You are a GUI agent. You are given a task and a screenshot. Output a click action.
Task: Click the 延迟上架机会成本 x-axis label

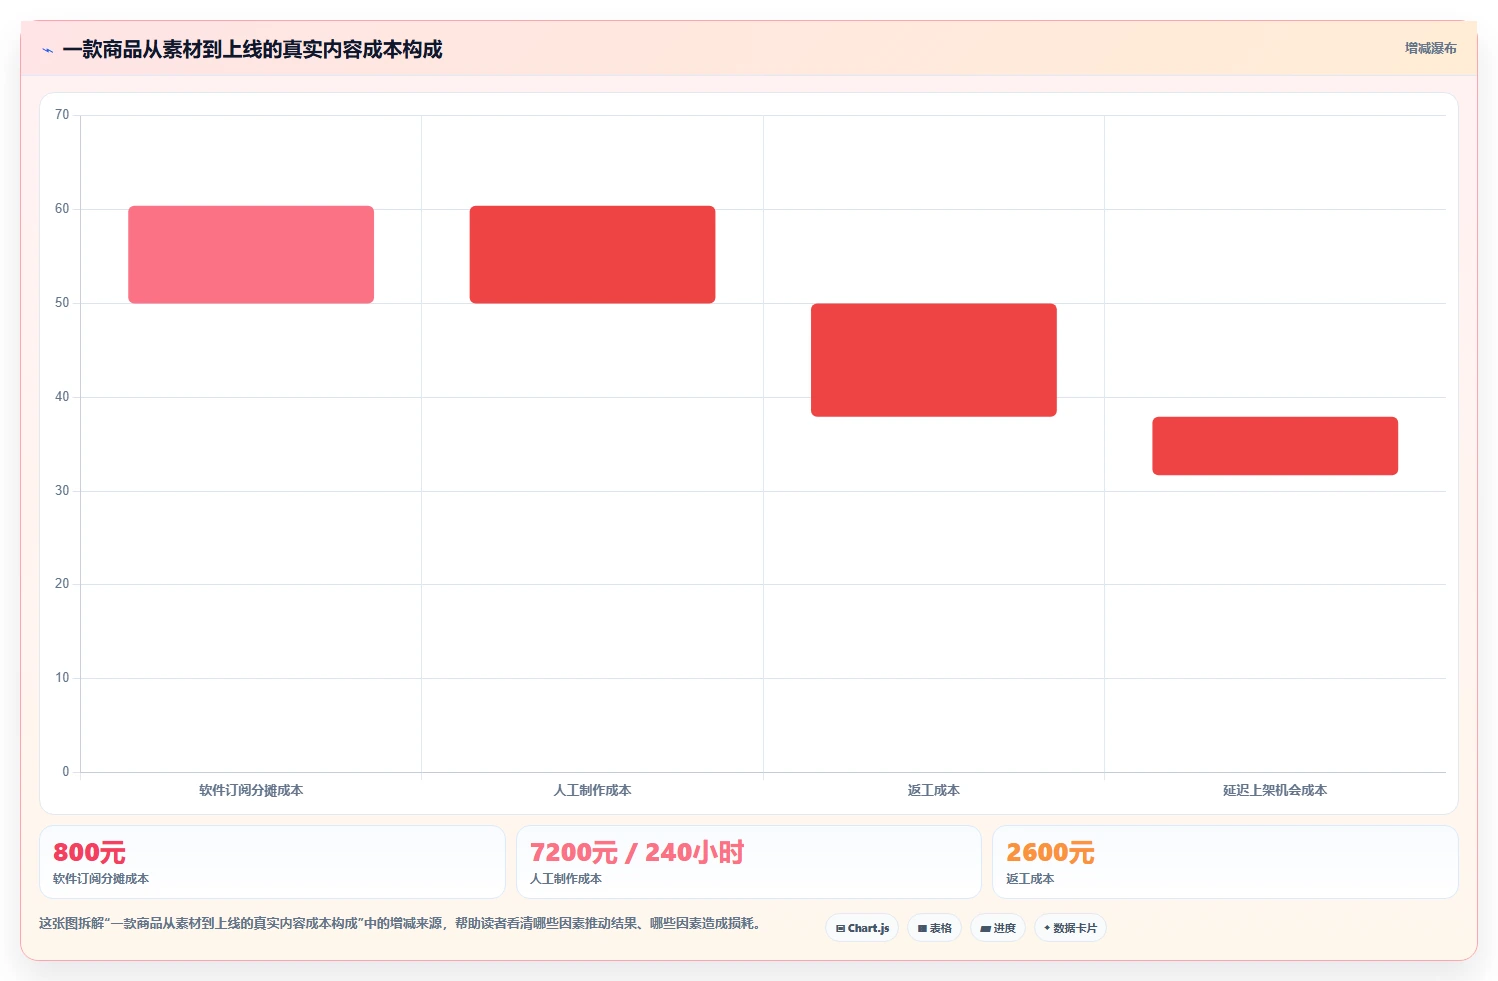pyautogui.click(x=1275, y=790)
